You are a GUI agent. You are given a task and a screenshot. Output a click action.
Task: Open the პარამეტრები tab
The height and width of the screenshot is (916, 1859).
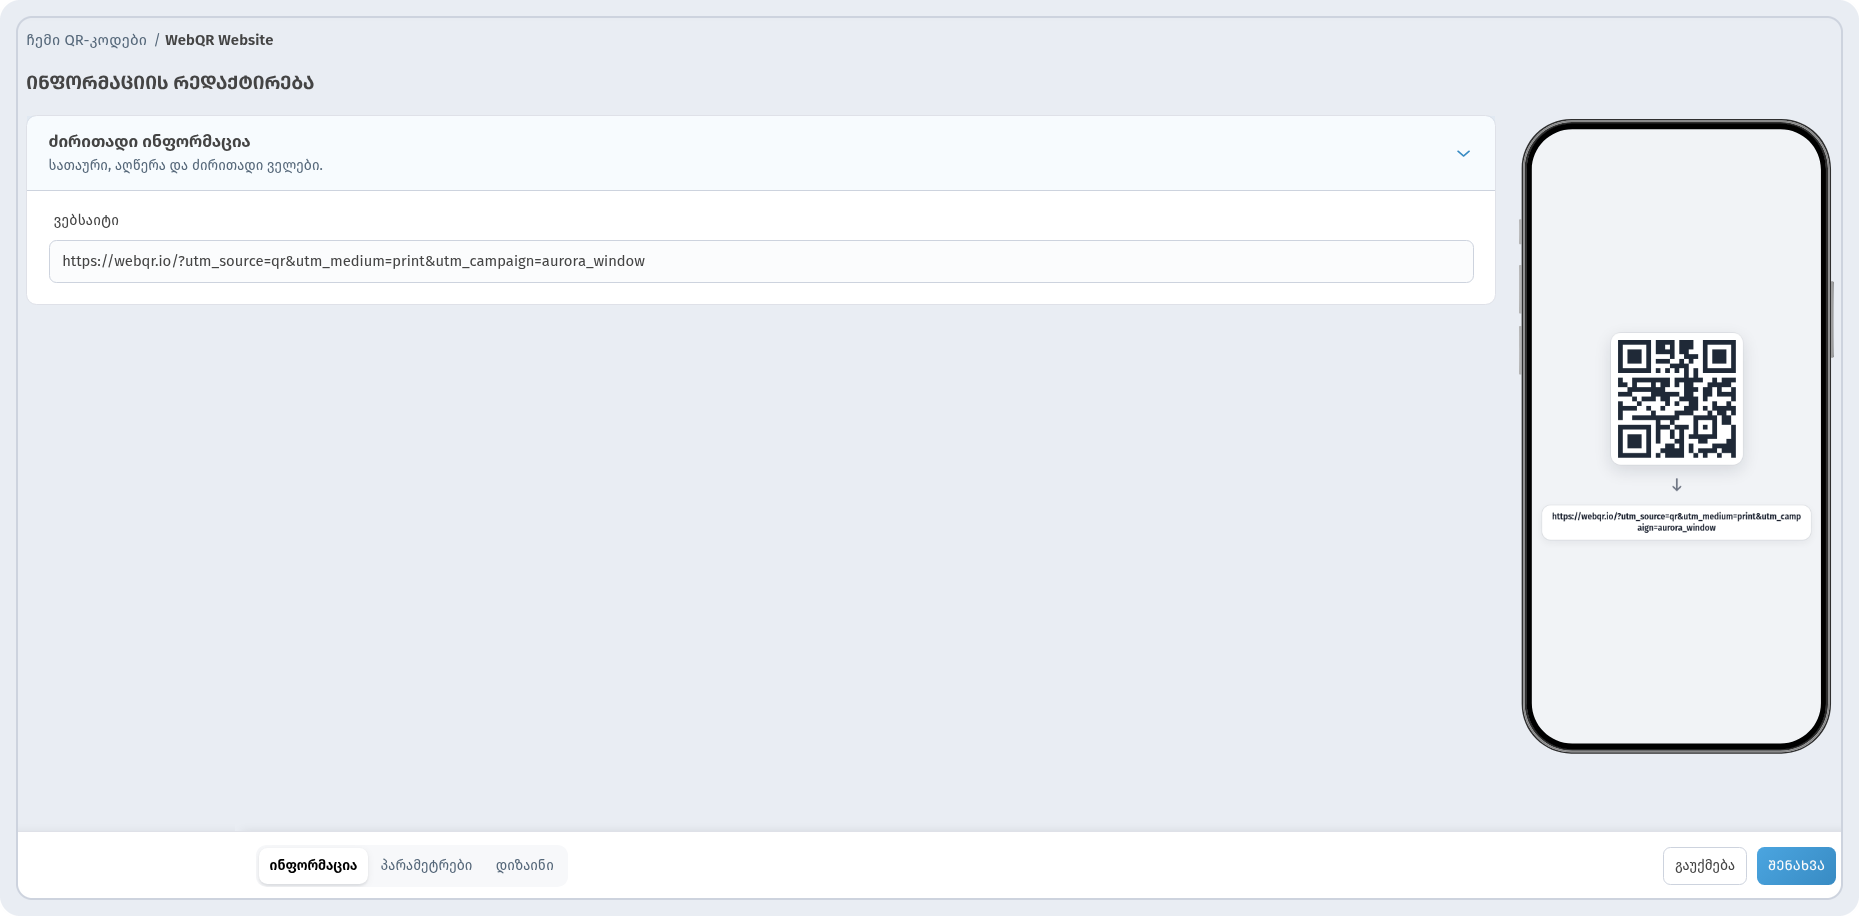tap(426, 866)
